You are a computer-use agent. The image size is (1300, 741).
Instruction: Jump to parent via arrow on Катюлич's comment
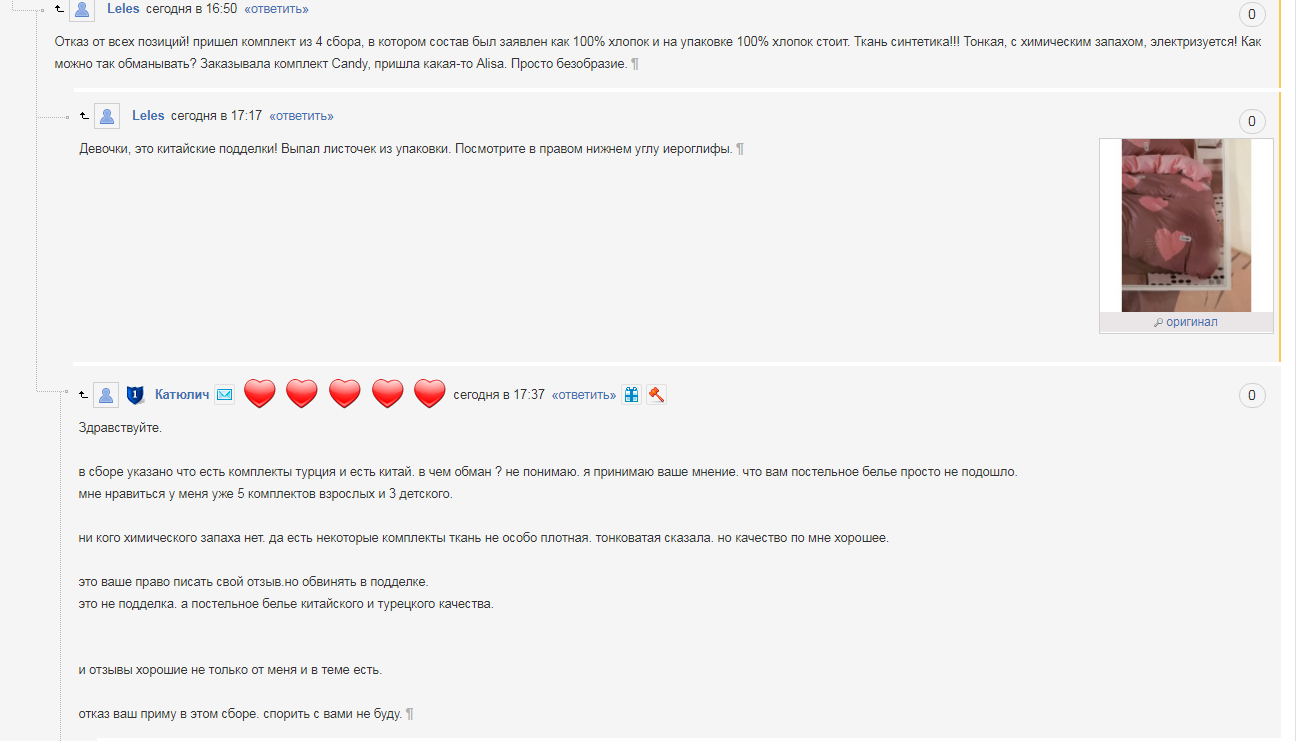click(x=84, y=395)
